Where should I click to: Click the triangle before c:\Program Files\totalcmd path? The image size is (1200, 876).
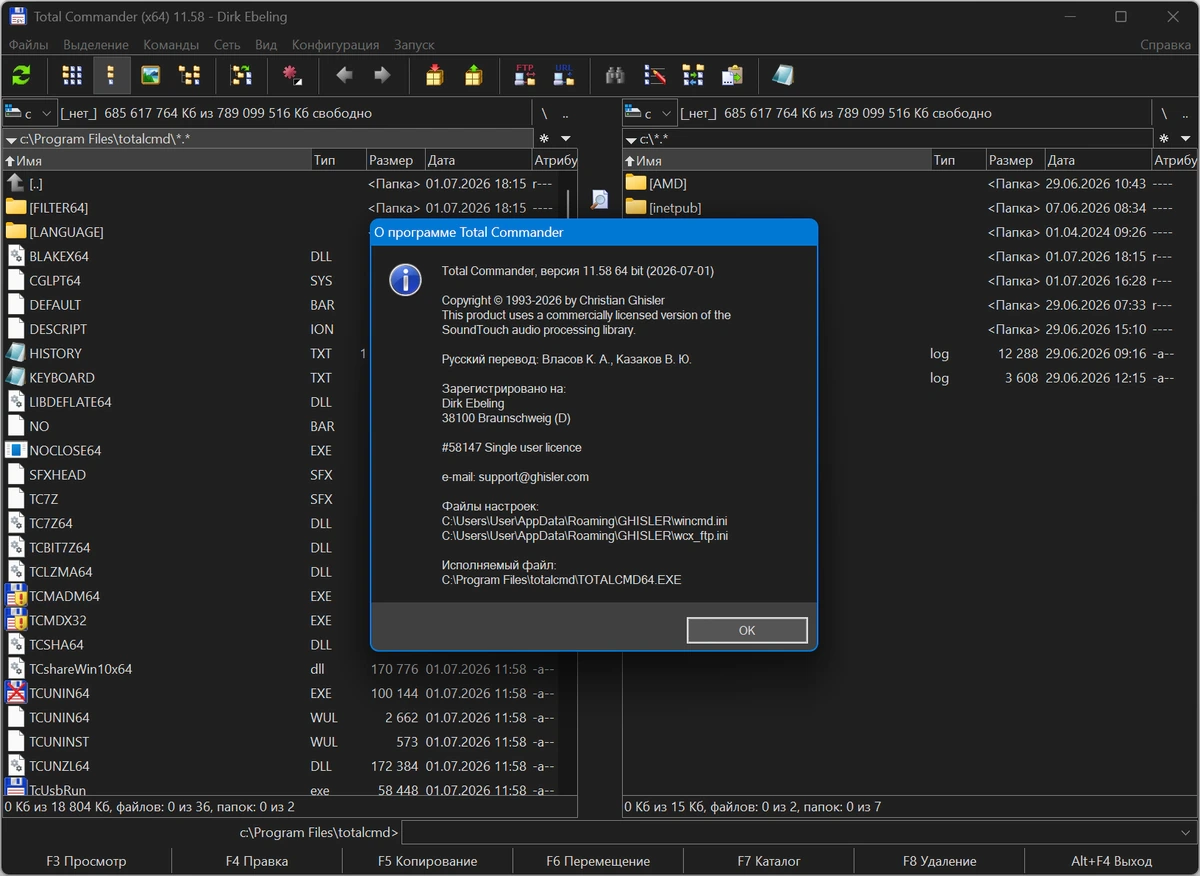click(11, 140)
